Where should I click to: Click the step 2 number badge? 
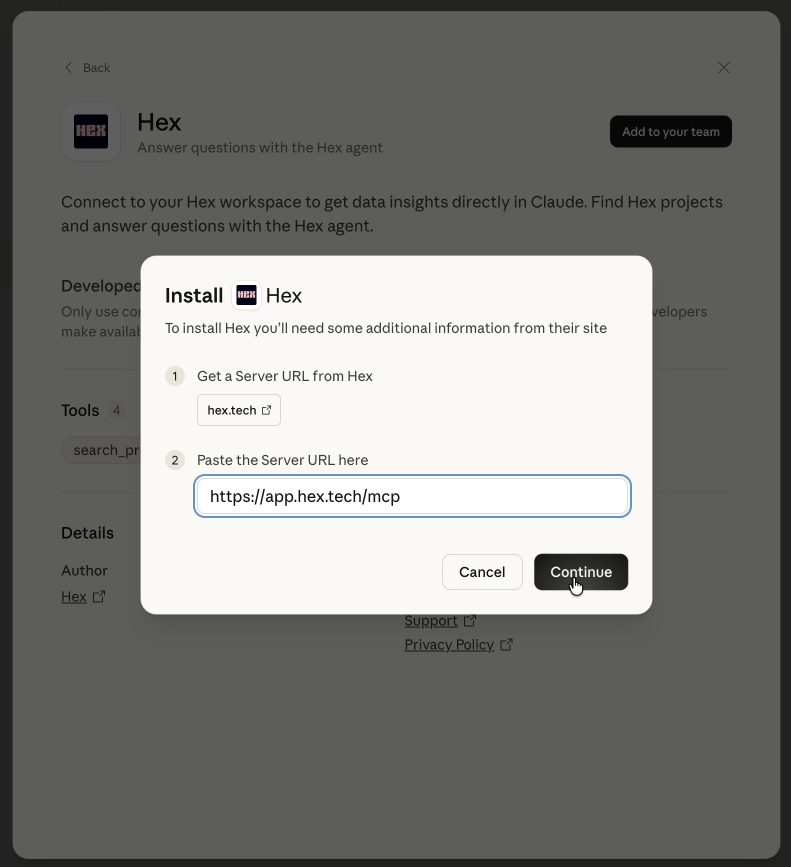(175, 459)
